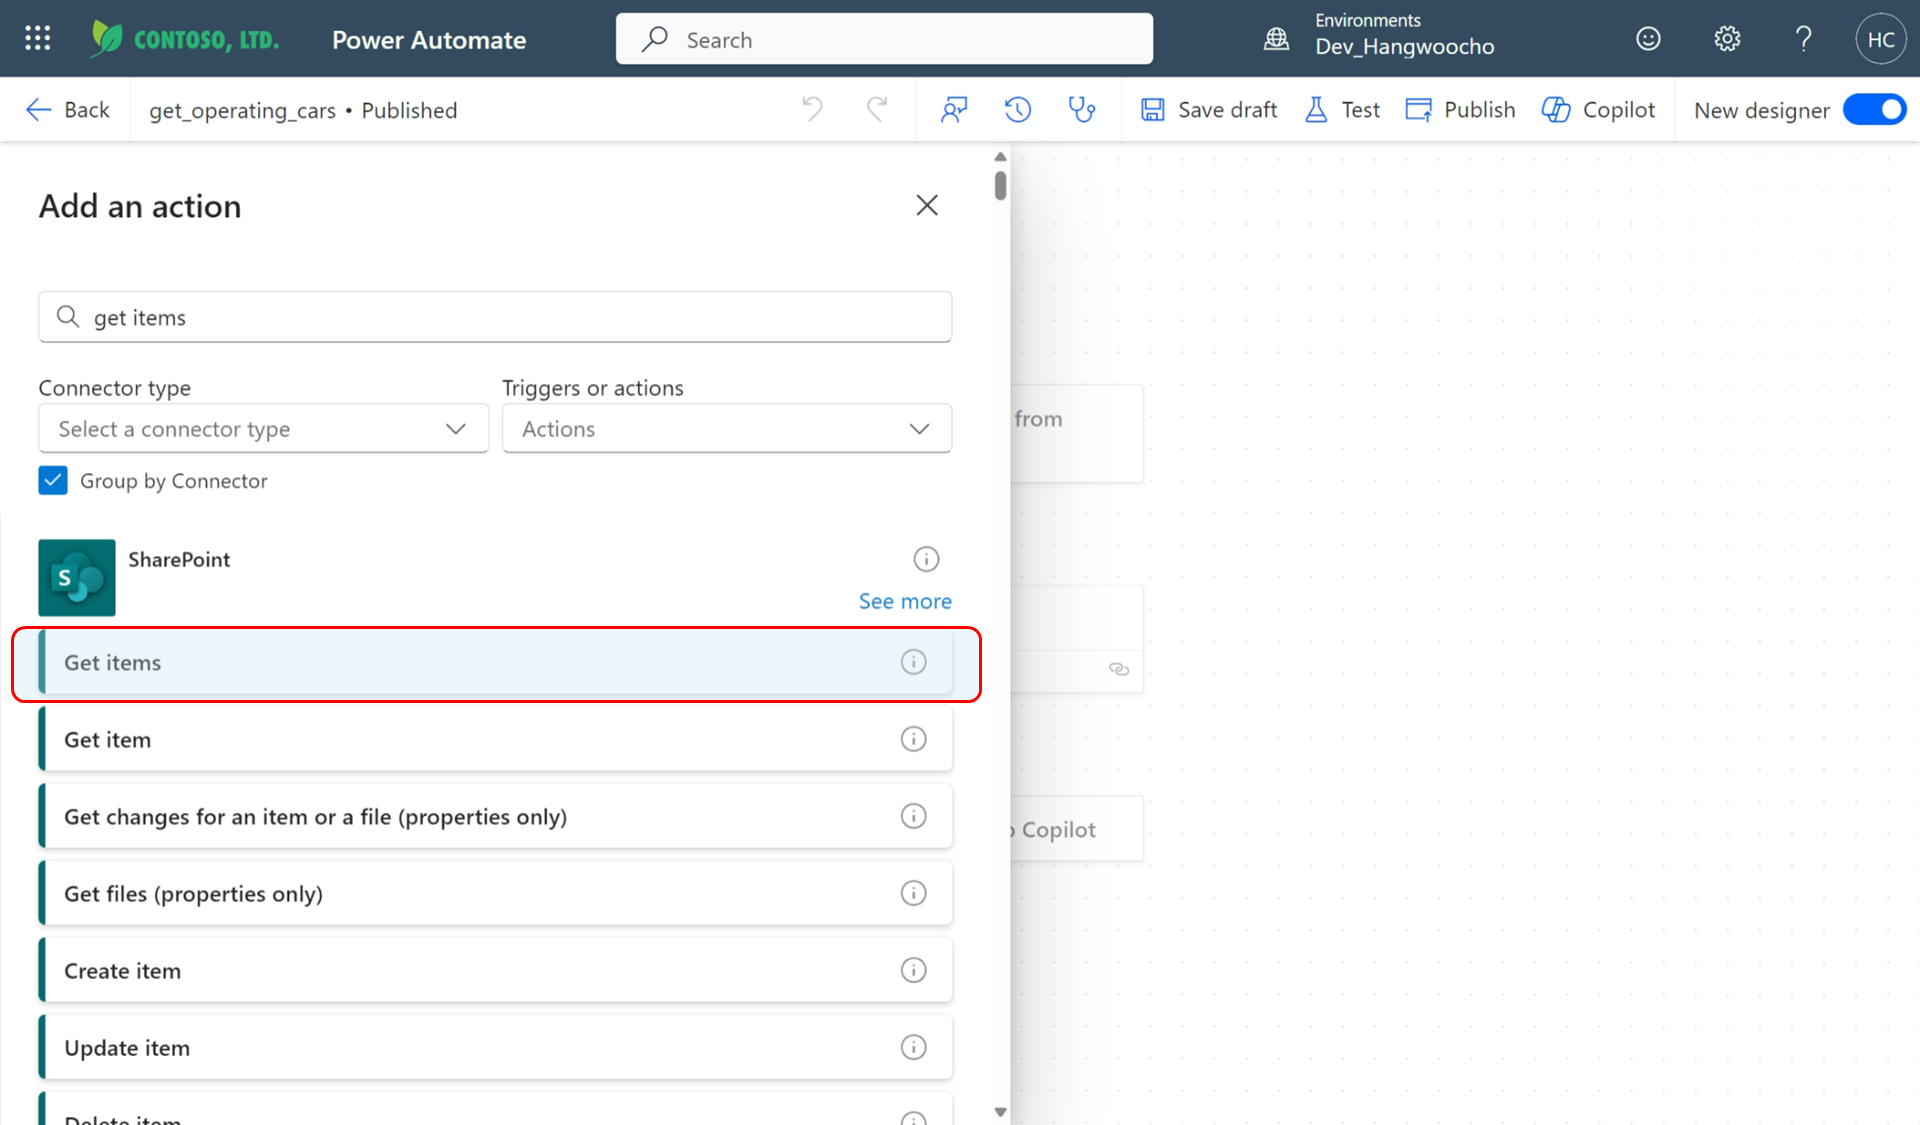The image size is (1920, 1125).
Task: Click the See more link
Action: click(x=905, y=601)
